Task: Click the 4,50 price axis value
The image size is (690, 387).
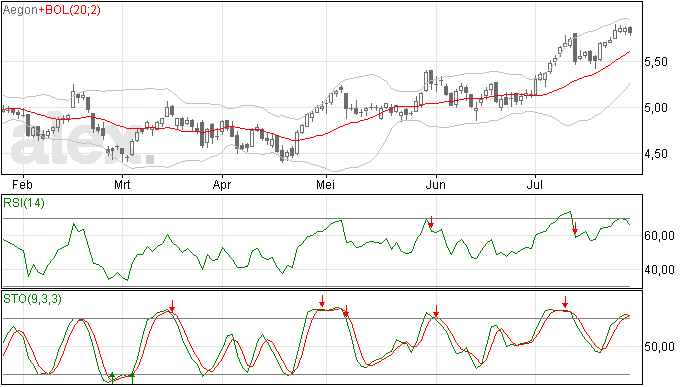Action: [656, 154]
